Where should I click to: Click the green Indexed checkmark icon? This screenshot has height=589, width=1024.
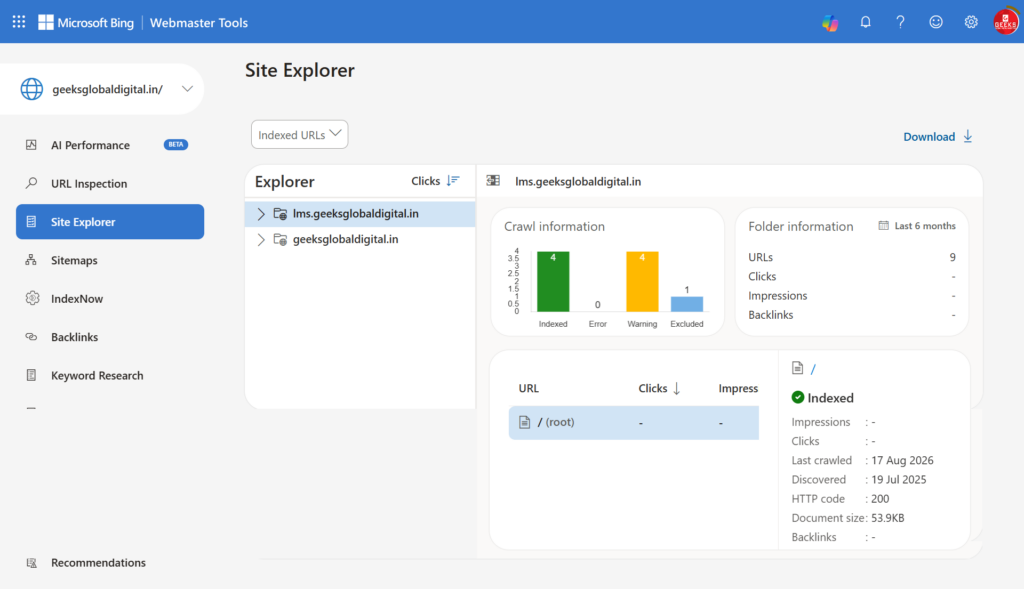798,397
